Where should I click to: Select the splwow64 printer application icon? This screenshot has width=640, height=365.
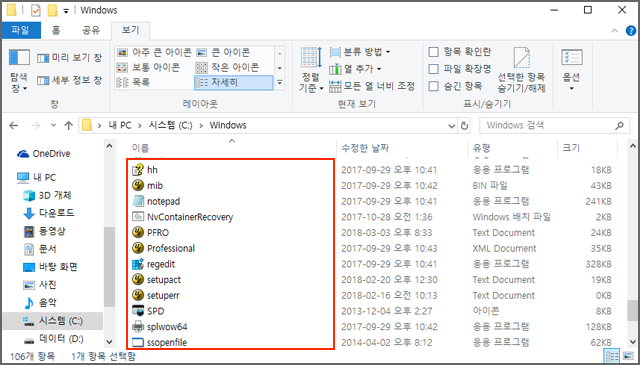(138, 327)
